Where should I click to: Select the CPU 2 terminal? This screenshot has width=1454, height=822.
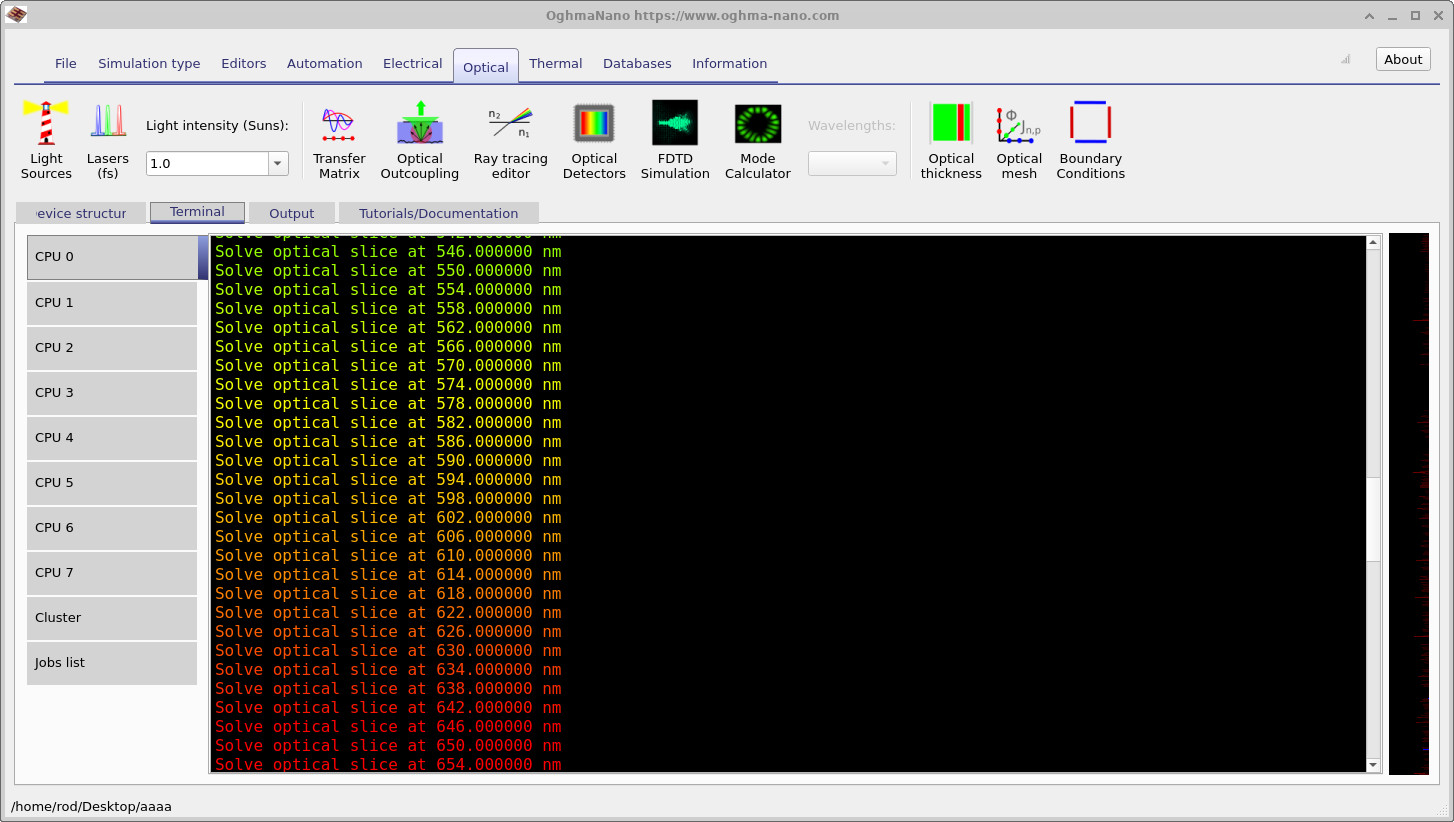[x=112, y=348]
